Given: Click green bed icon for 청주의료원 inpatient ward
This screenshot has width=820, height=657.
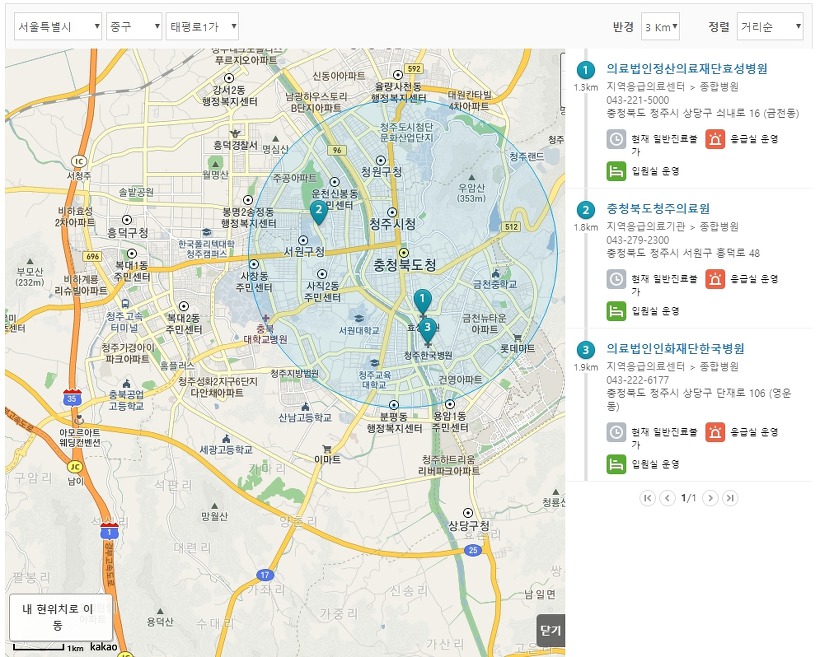Looking at the screenshot, I should 617,311.
